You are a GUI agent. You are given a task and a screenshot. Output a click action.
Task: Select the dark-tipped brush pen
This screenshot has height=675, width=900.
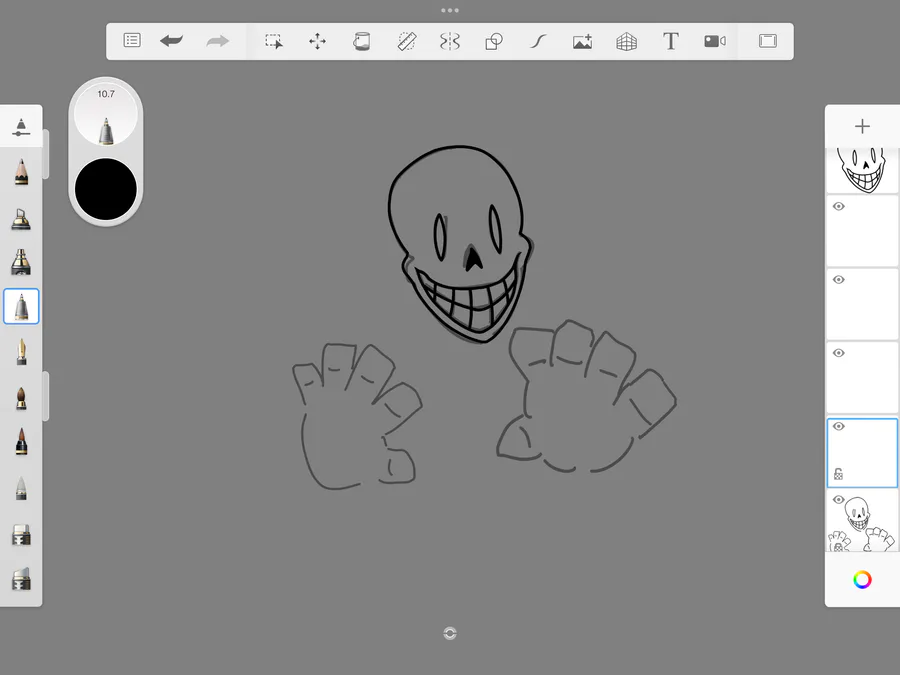coord(21,441)
